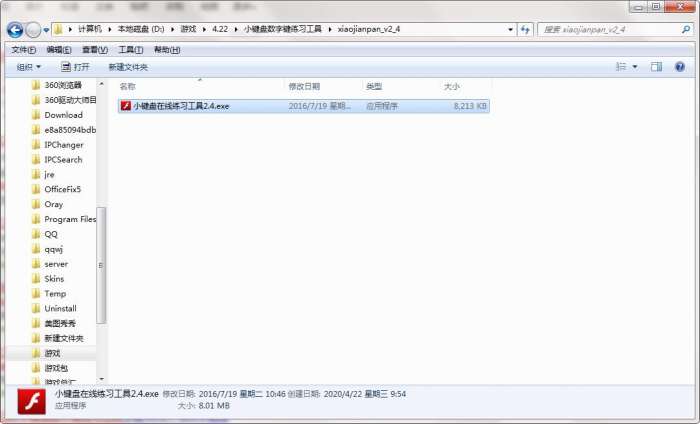Click the navigation pane scrollbar thumb
The width and height of the screenshot is (700, 424).
click(x=101, y=265)
